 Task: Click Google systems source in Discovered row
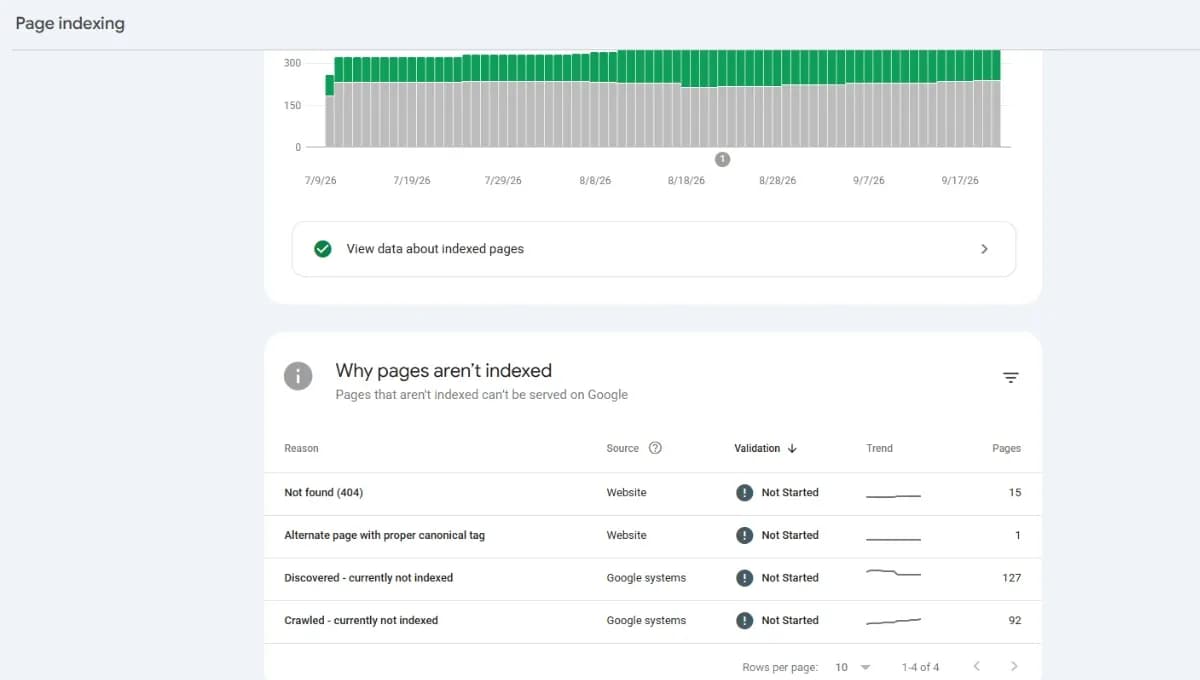pos(646,578)
